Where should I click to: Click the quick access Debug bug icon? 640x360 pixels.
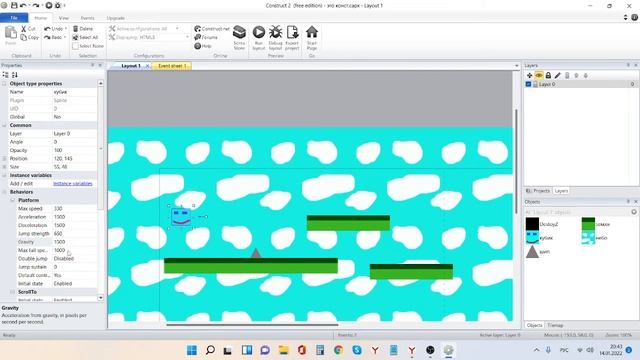pos(58,6)
